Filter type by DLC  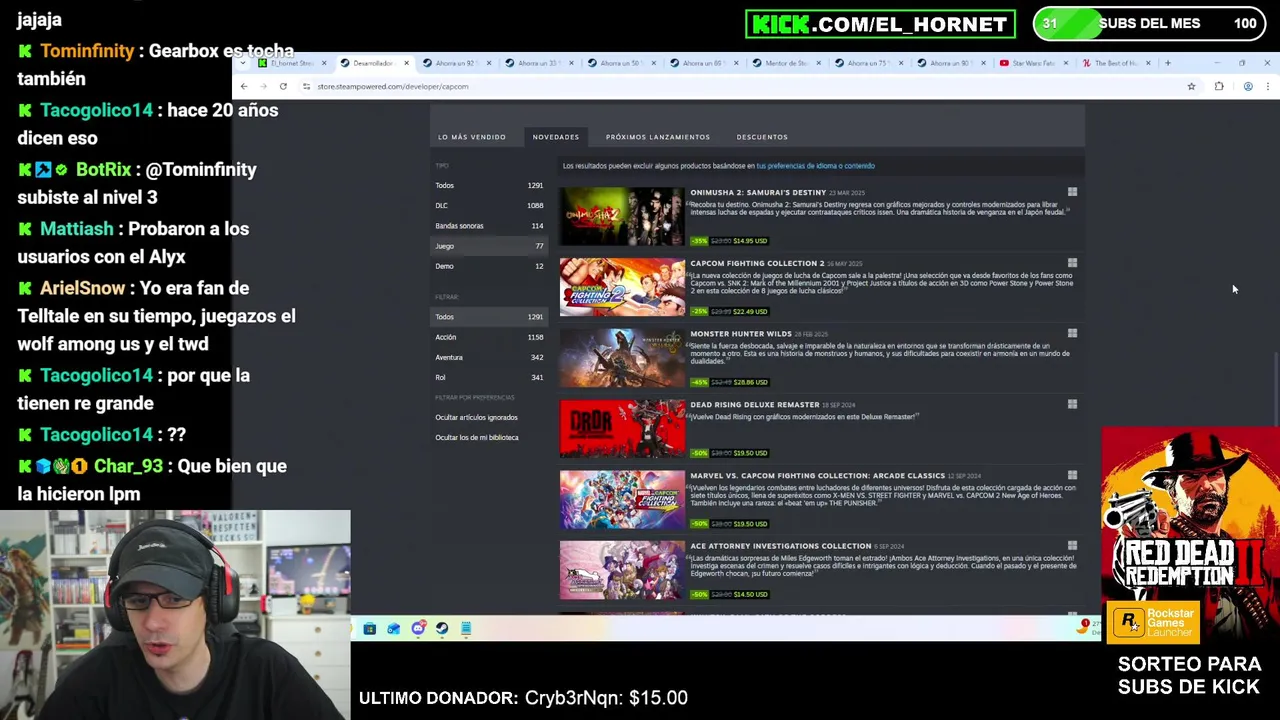pyautogui.click(x=489, y=206)
